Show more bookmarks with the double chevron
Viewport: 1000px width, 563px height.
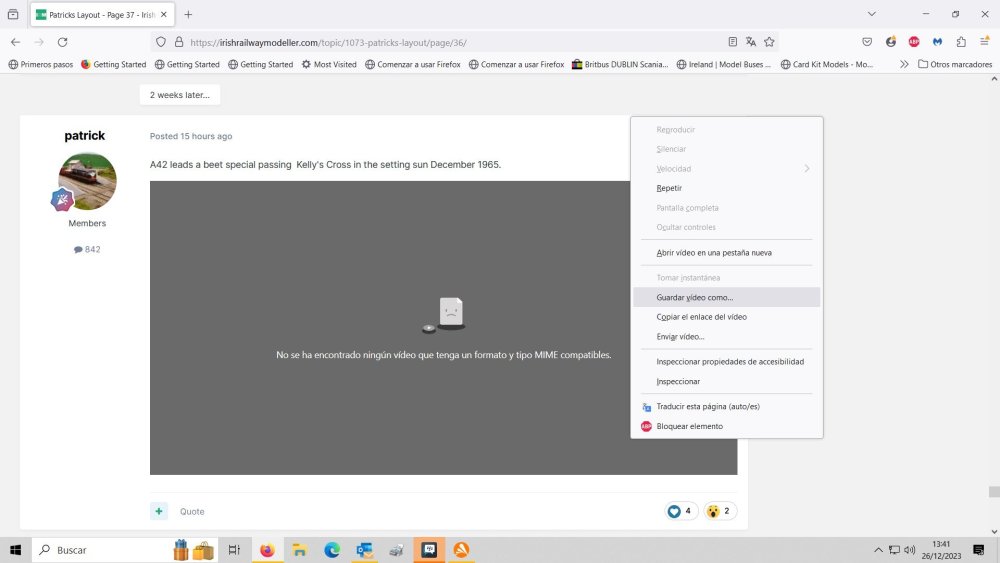[904, 64]
